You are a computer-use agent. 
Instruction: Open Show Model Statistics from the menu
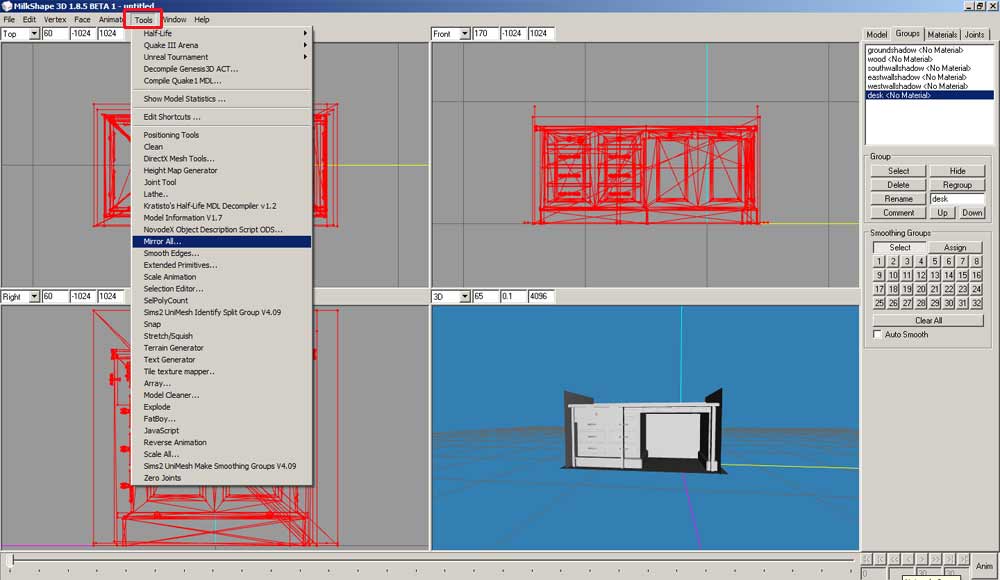pyautogui.click(x=184, y=99)
